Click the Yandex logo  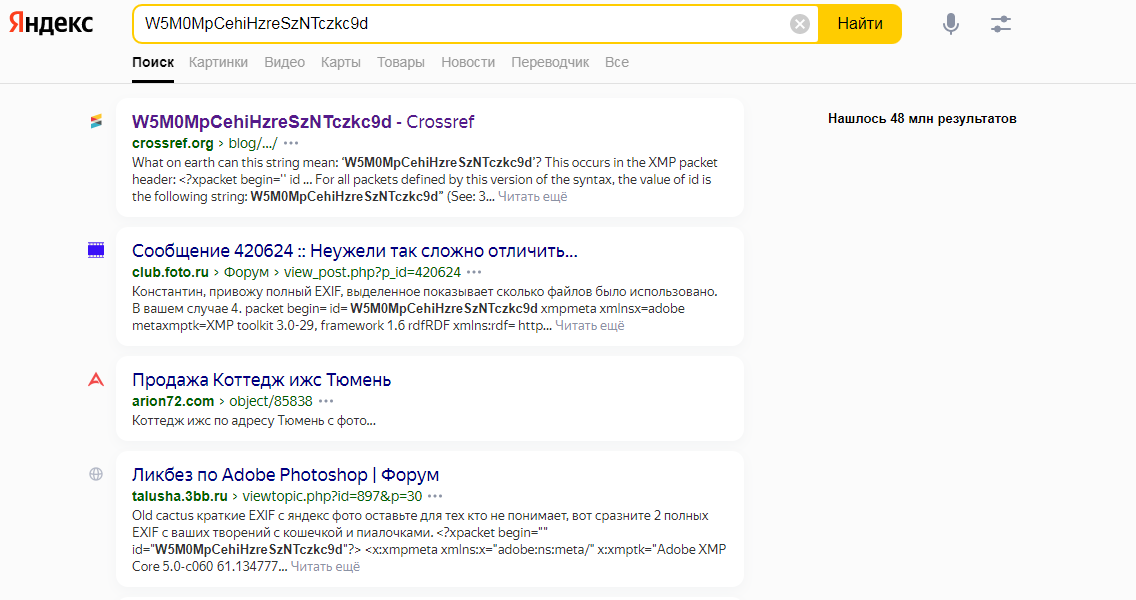click(x=51, y=24)
